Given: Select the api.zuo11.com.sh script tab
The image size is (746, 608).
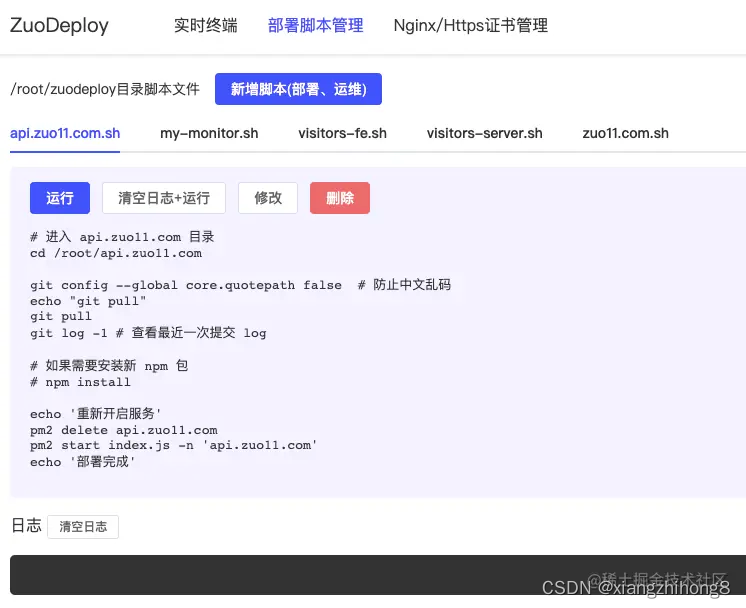Looking at the screenshot, I should click(65, 133).
